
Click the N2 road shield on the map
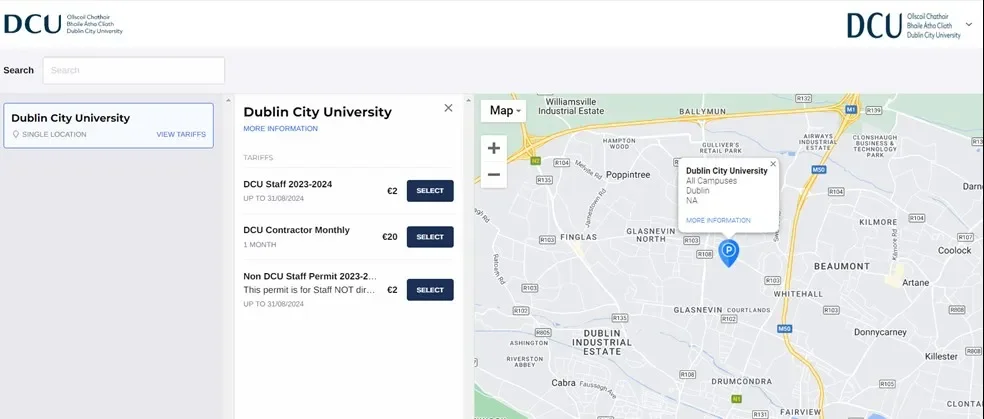[535, 161]
